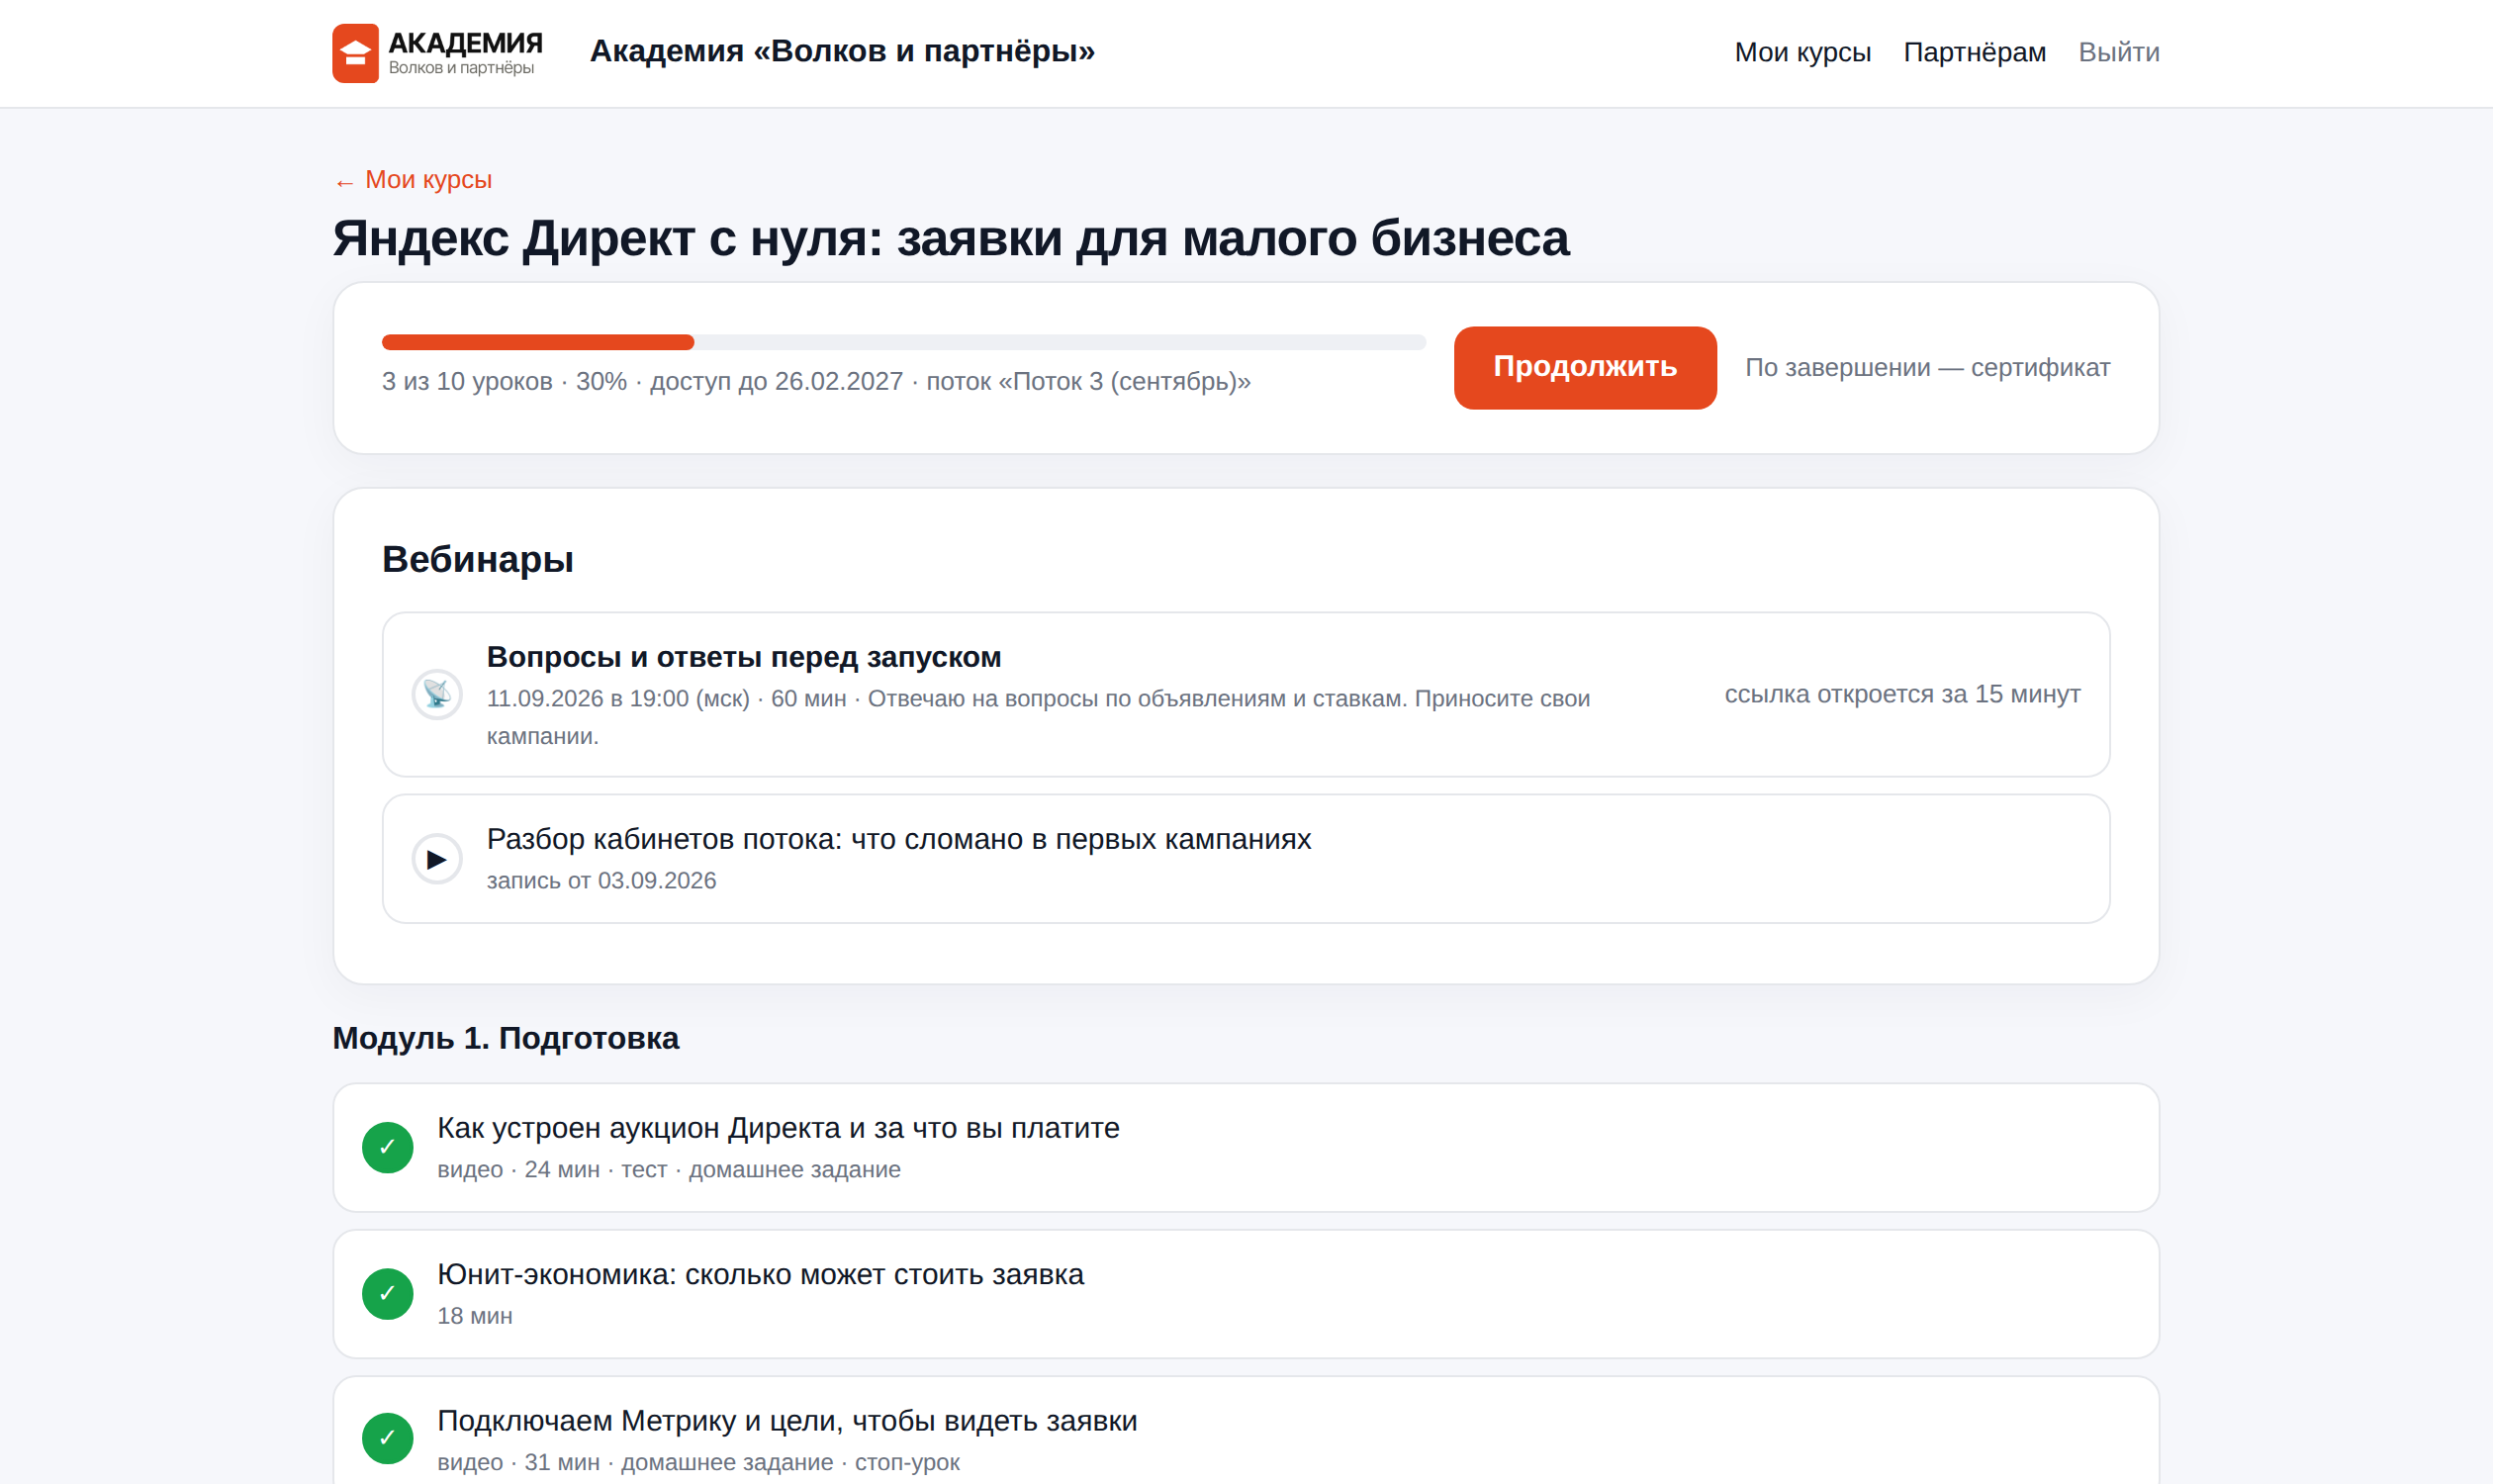Click 'запись от 03.09.2026' text
Screen dimensions: 2493x1484
tap(601, 881)
